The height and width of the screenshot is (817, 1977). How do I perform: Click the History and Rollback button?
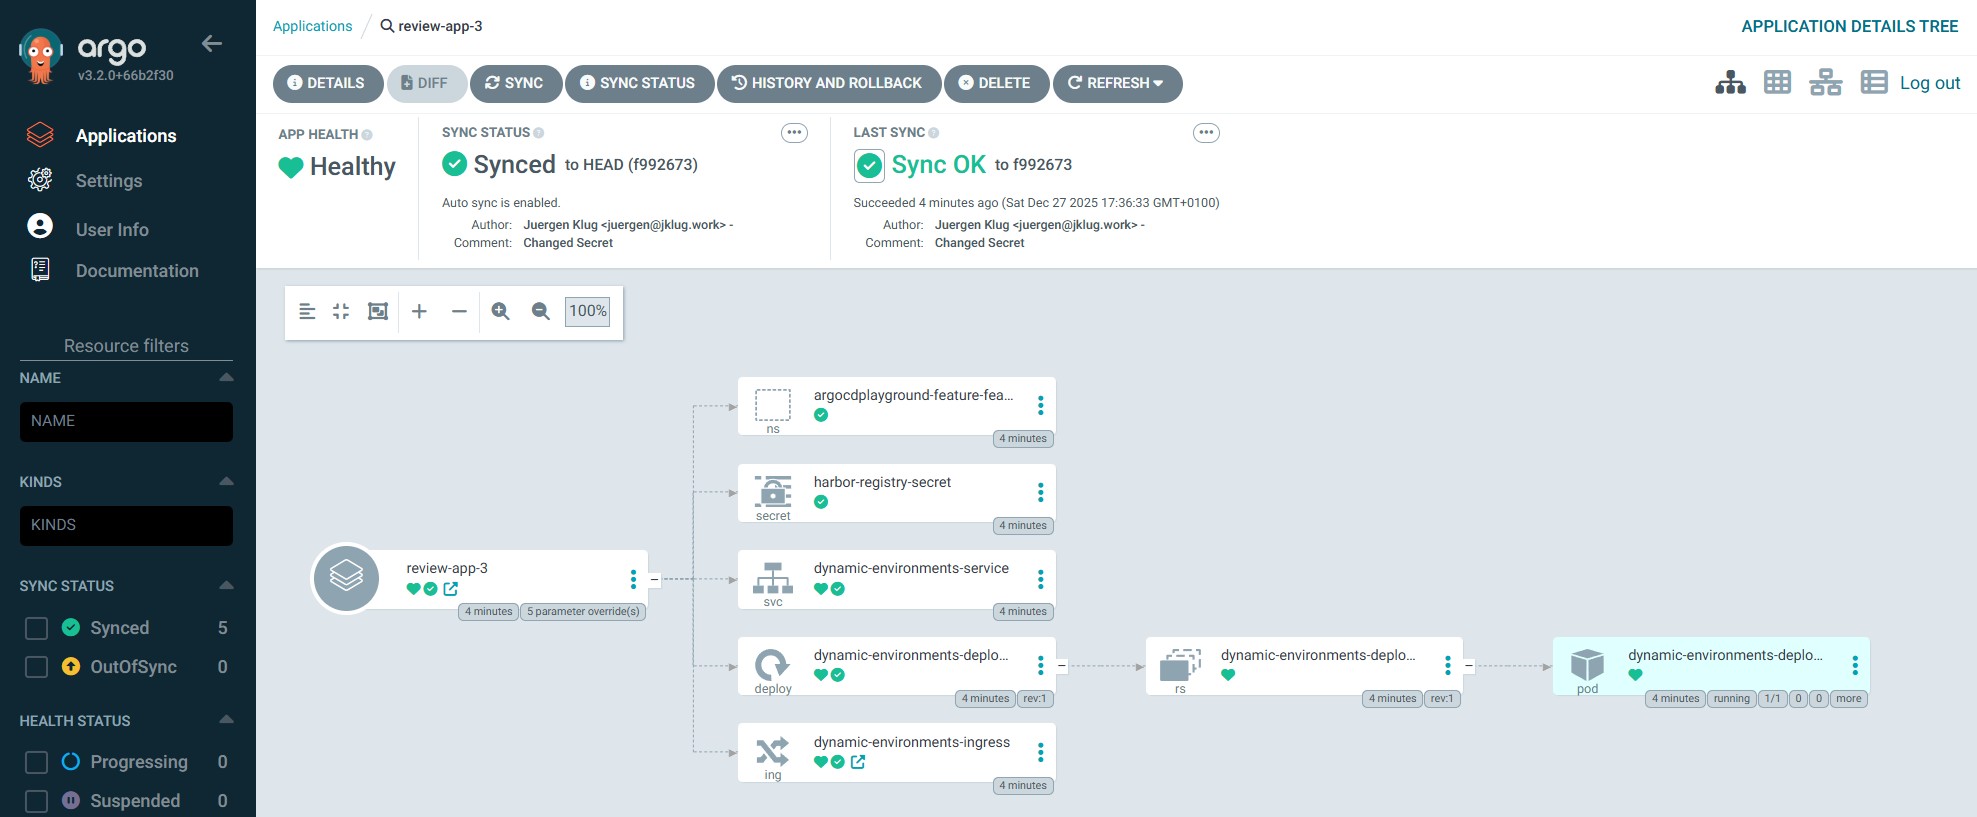coord(827,83)
